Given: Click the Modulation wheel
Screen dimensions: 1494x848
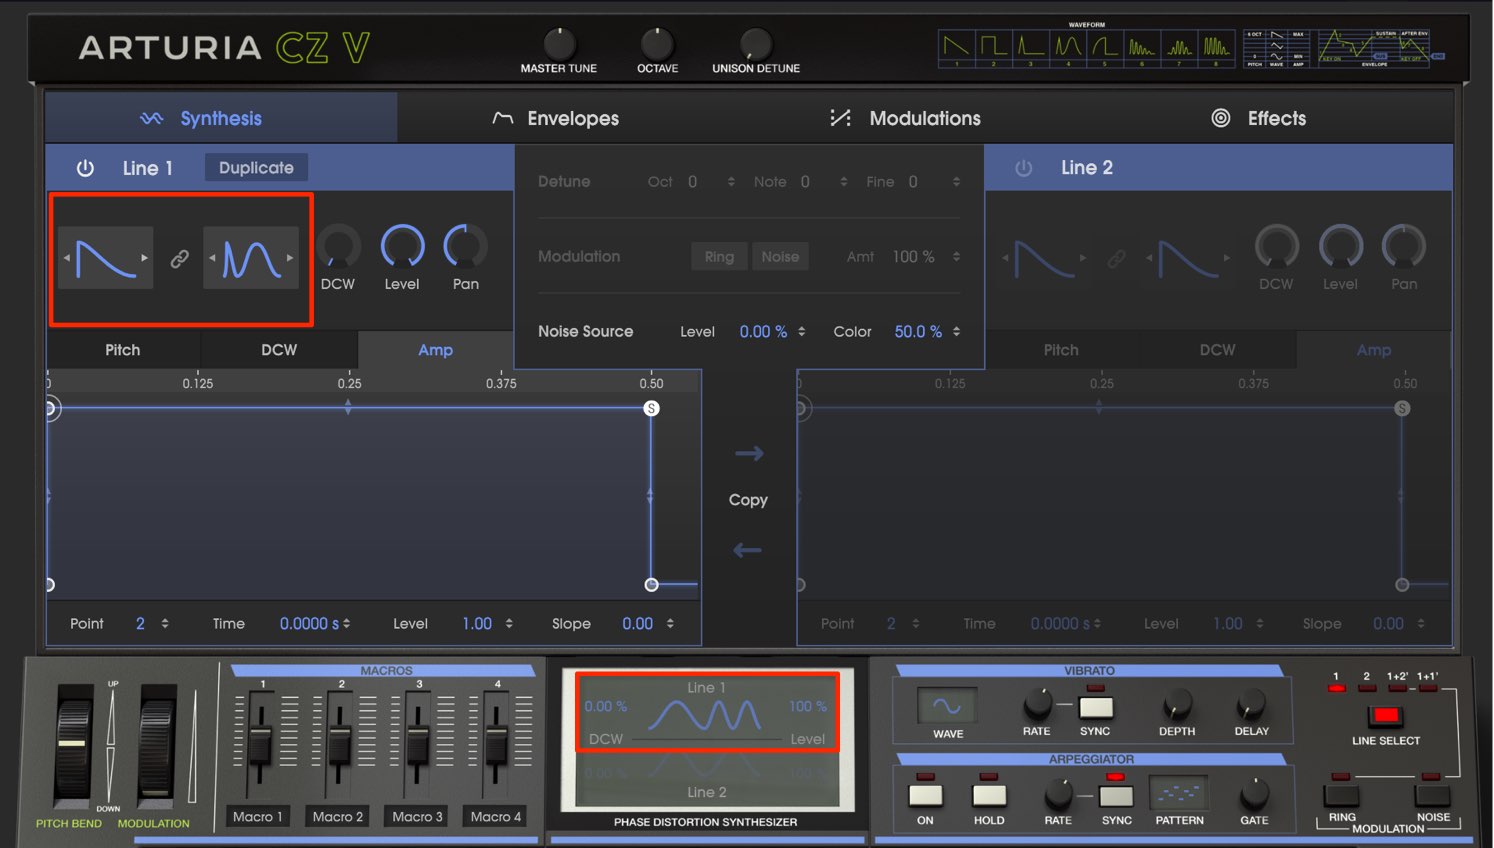Looking at the screenshot, I should (157, 744).
